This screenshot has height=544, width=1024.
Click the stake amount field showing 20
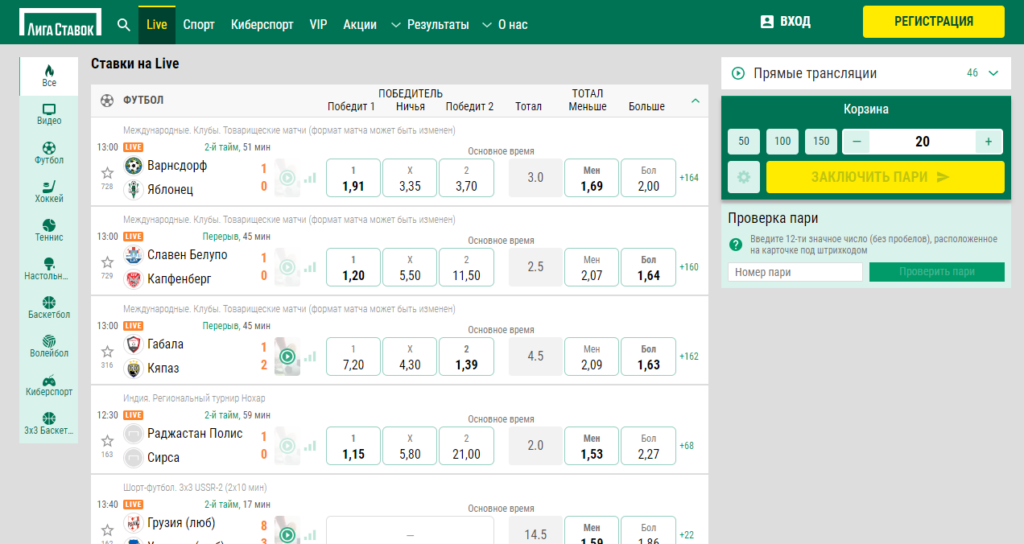tap(922, 142)
